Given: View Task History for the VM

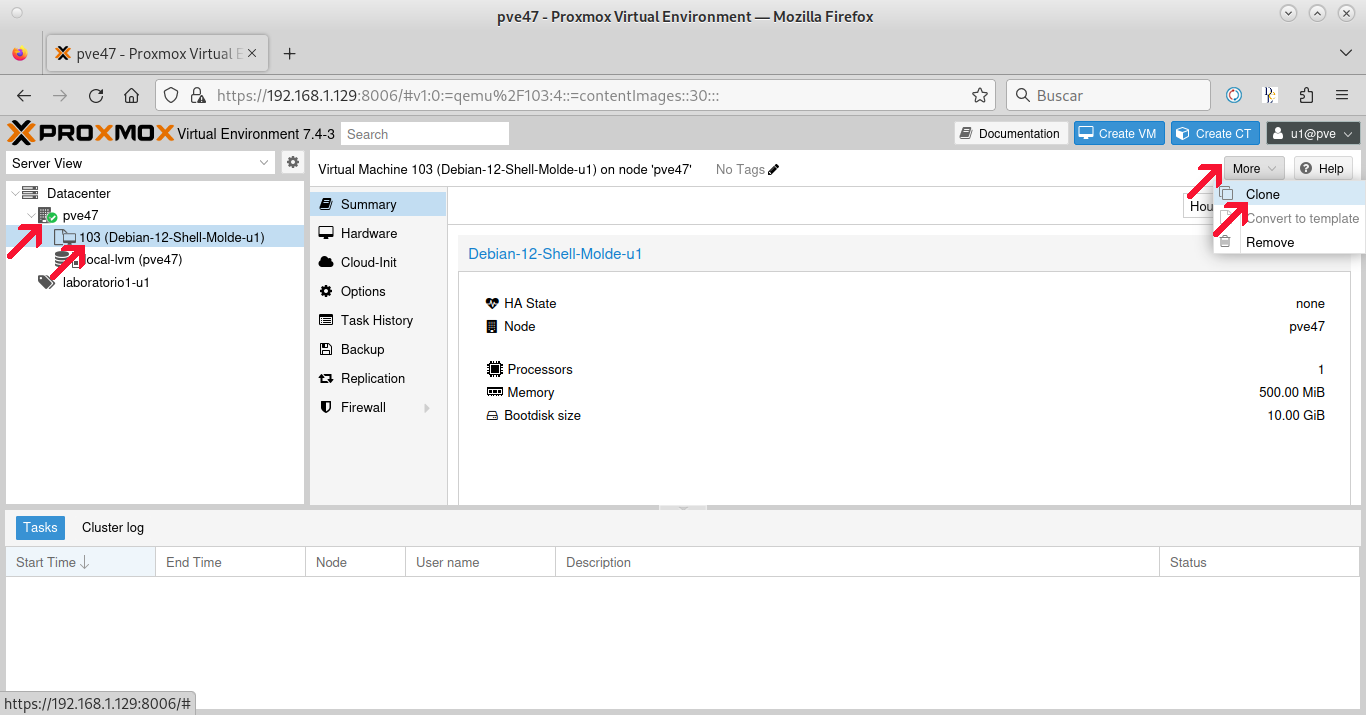Looking at the screenshot, I should point(378,320).
